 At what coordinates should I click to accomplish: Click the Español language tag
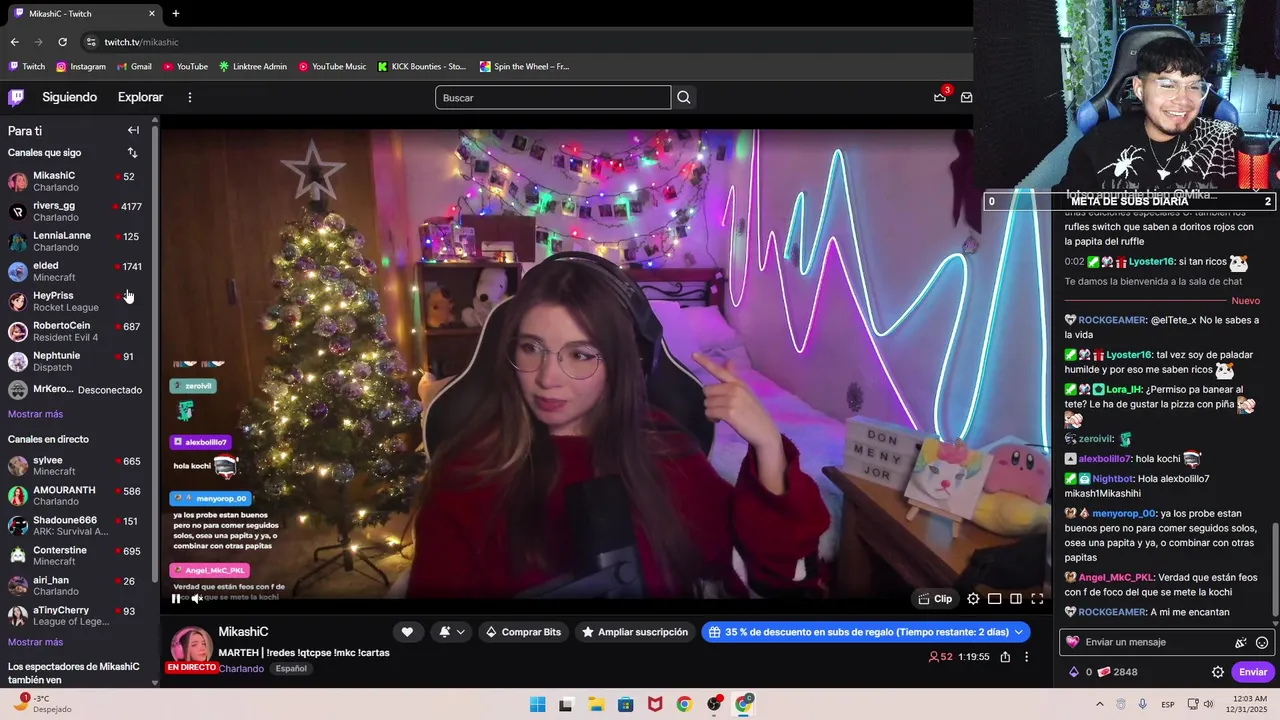tap(291, 669)
